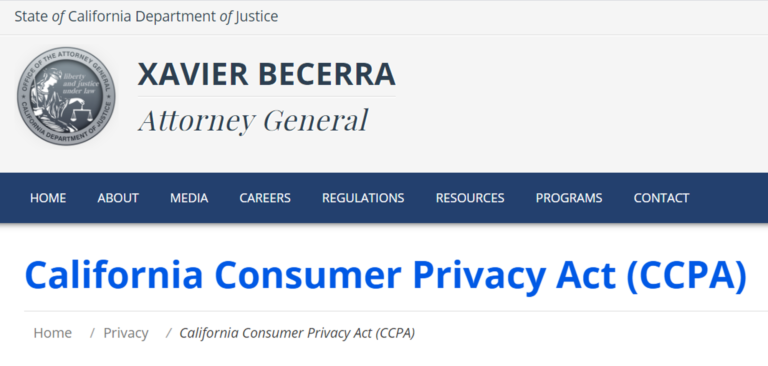Click the Attorney General office seal logo
The height and width of the screenshot is (366, 768).
coord(66,96)
